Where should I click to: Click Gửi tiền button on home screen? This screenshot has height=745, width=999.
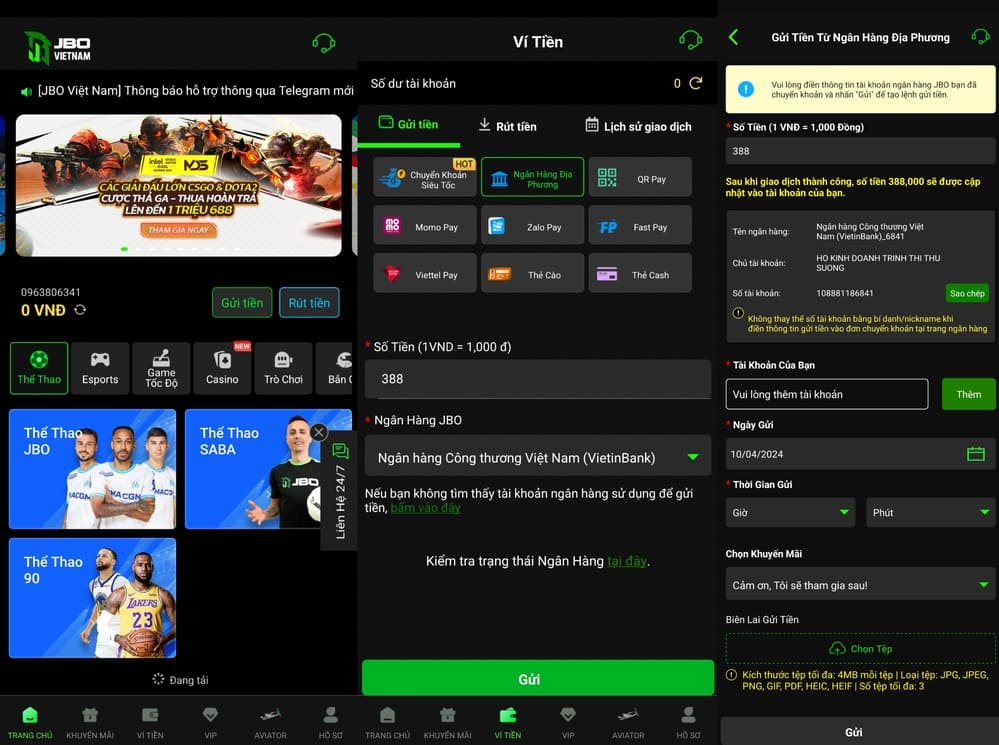click(x=242, y=303)
